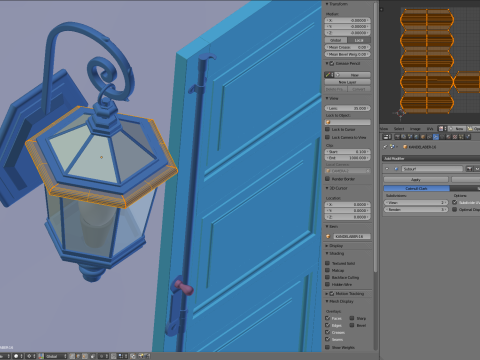
Task: Collapse the Grease Pencil panel
Action: [327, 63]
